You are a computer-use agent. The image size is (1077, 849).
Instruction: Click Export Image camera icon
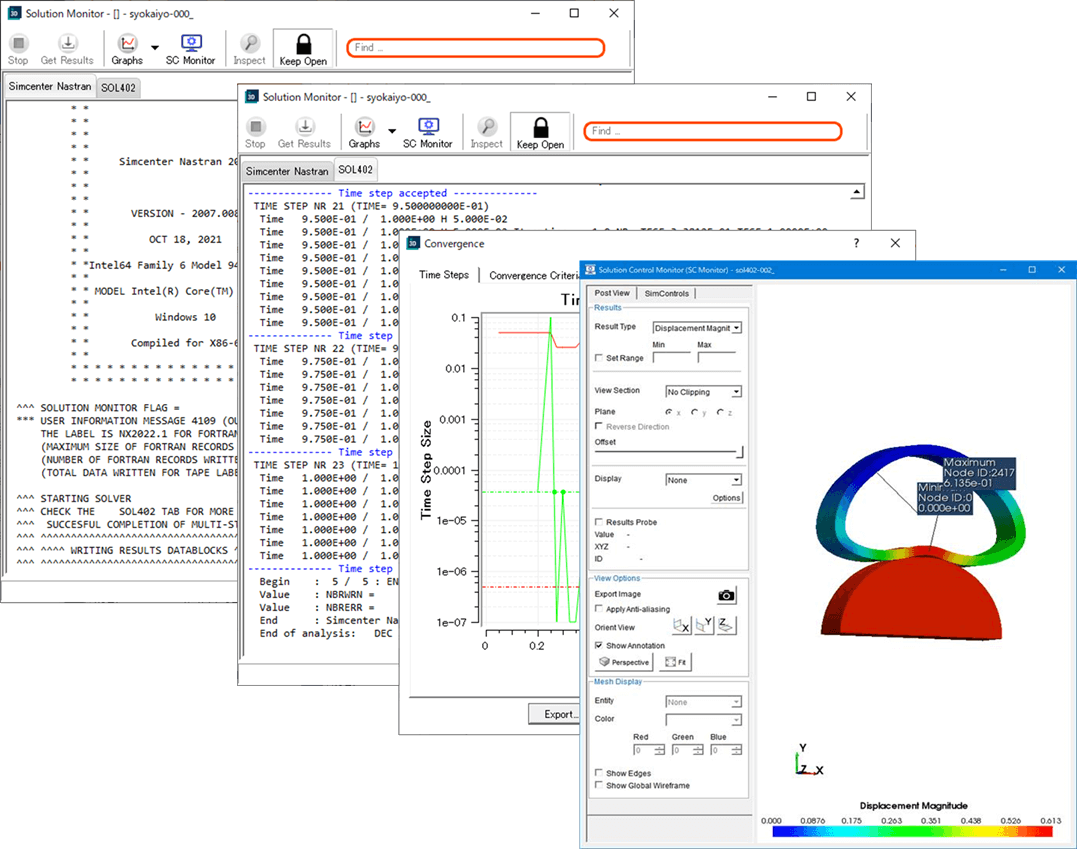pyautogui.click(x=726, y=596)
